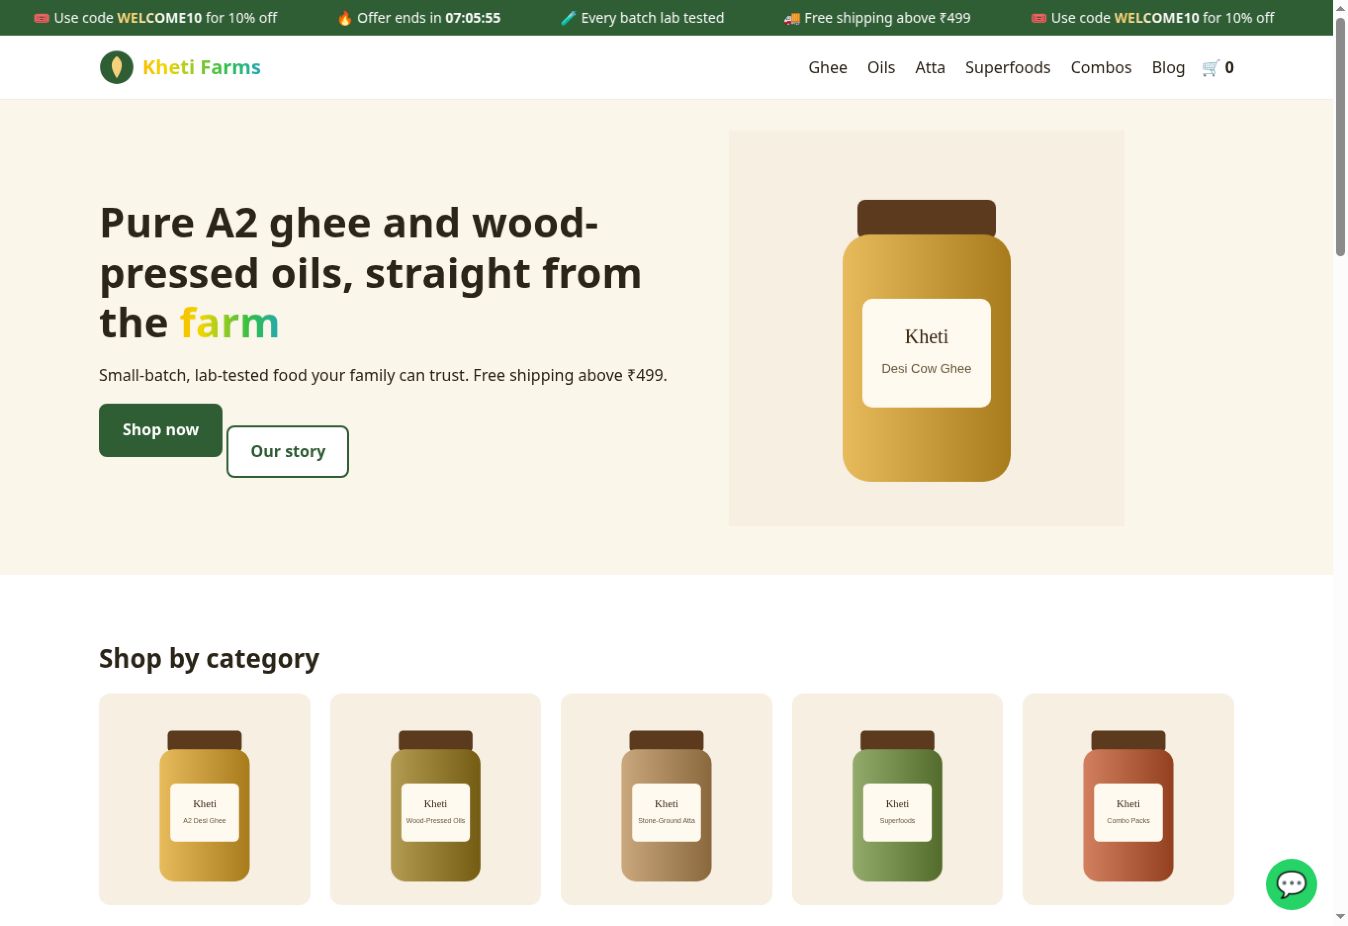Image resolution: width=1348 pixels, height=926 pixels.
Task: Click the 'Shop by category' heading
Action: pyautogui.click(x=209, y=658)
